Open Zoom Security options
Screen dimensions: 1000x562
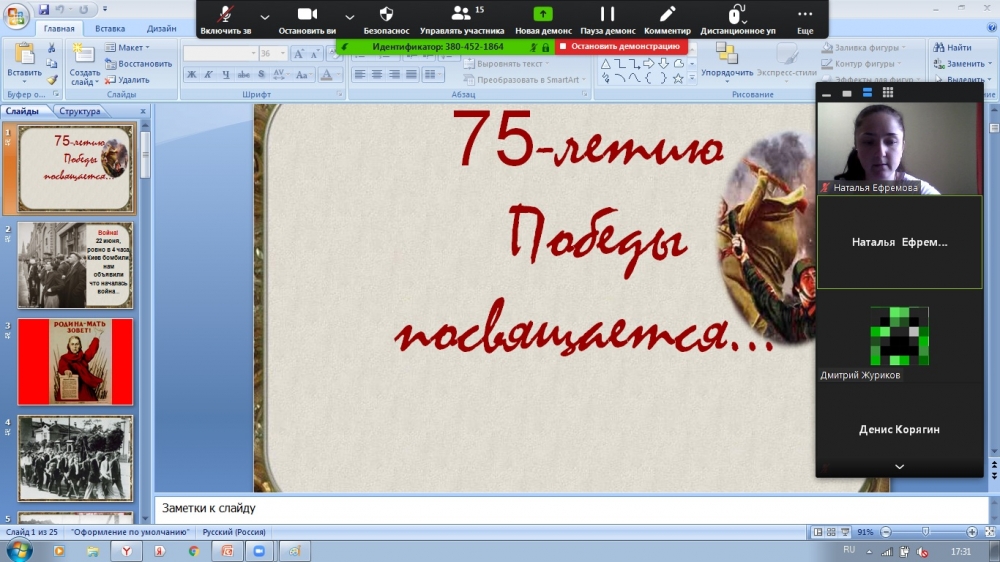pyautogui.click(x=386, y=19)
